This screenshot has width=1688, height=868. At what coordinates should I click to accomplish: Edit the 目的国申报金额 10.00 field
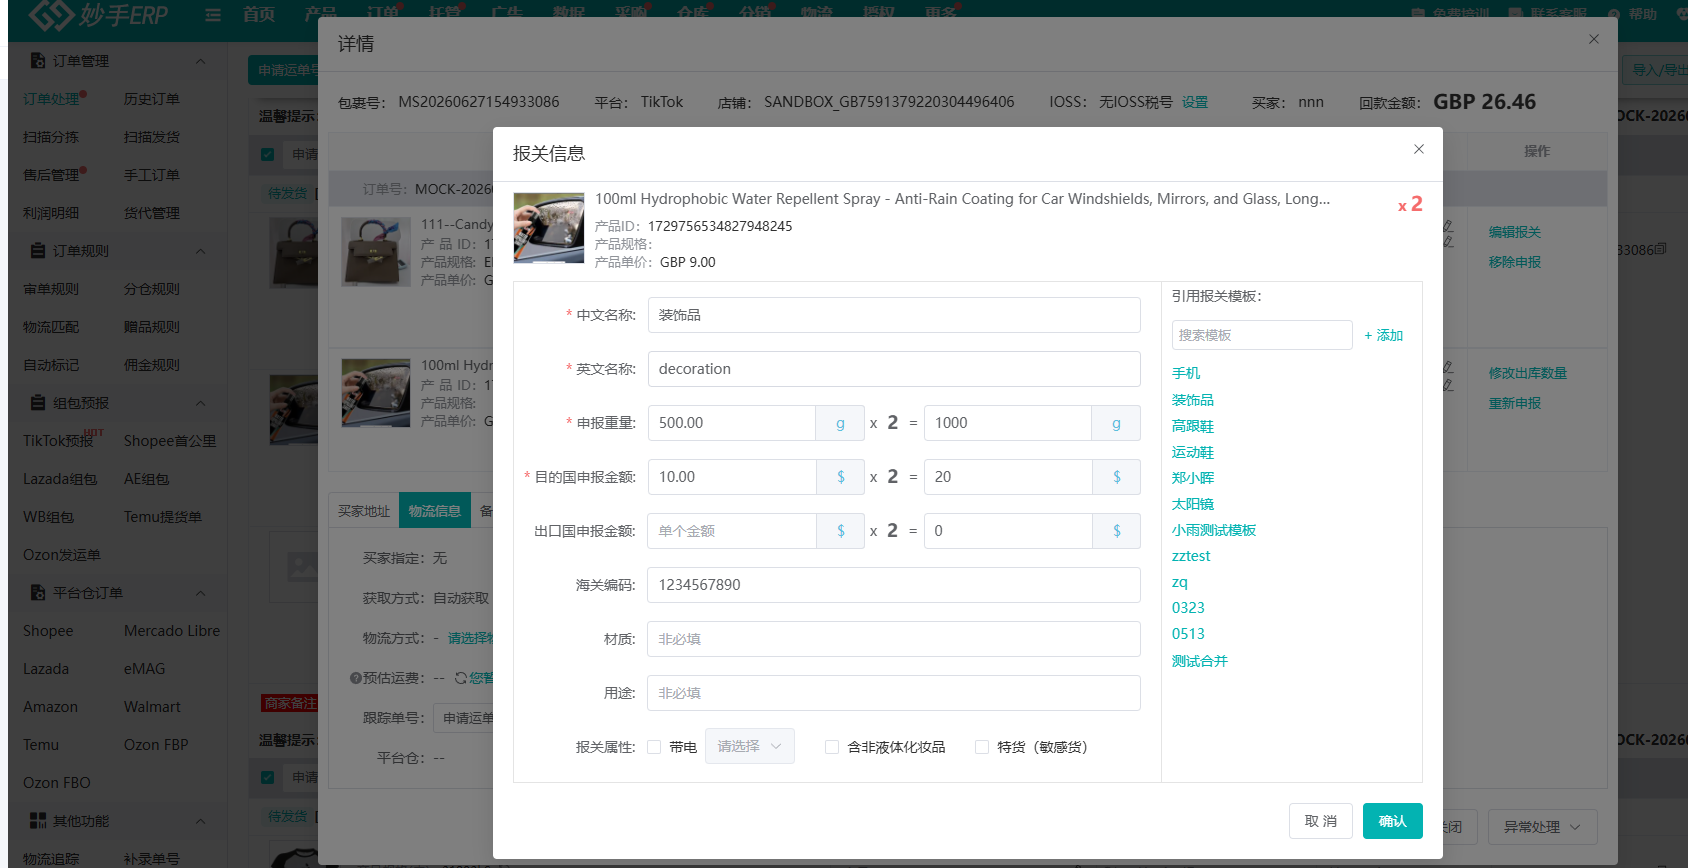732,477
